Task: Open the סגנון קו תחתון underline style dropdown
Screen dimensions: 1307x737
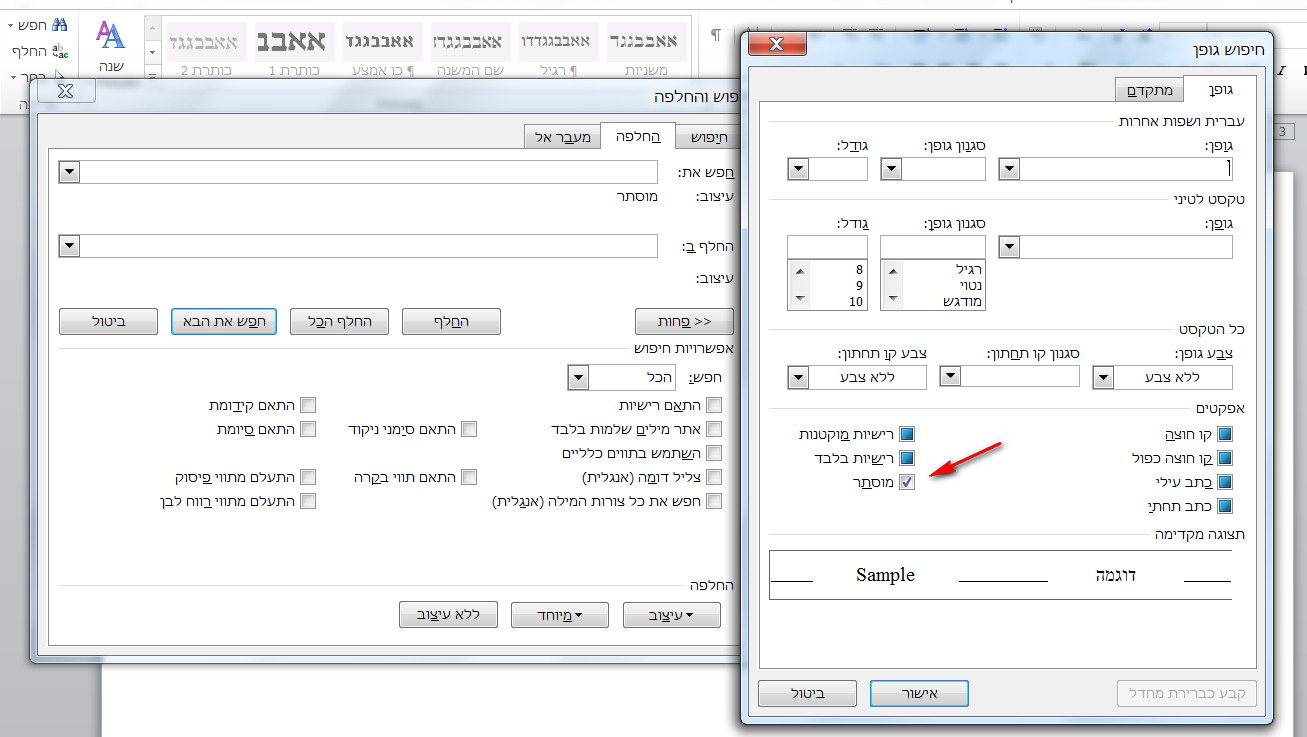Action: pyautogui.click(x=951, y=377)
